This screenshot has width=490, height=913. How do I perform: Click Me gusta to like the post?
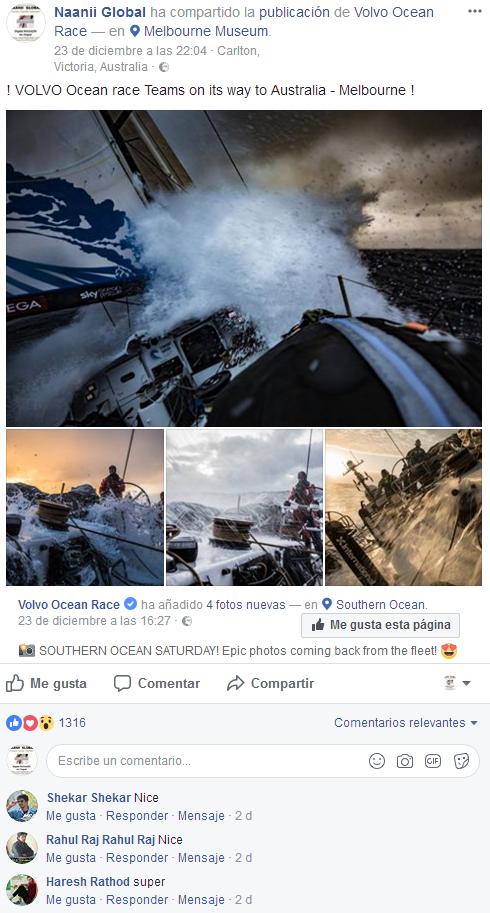tap(47, 683)
